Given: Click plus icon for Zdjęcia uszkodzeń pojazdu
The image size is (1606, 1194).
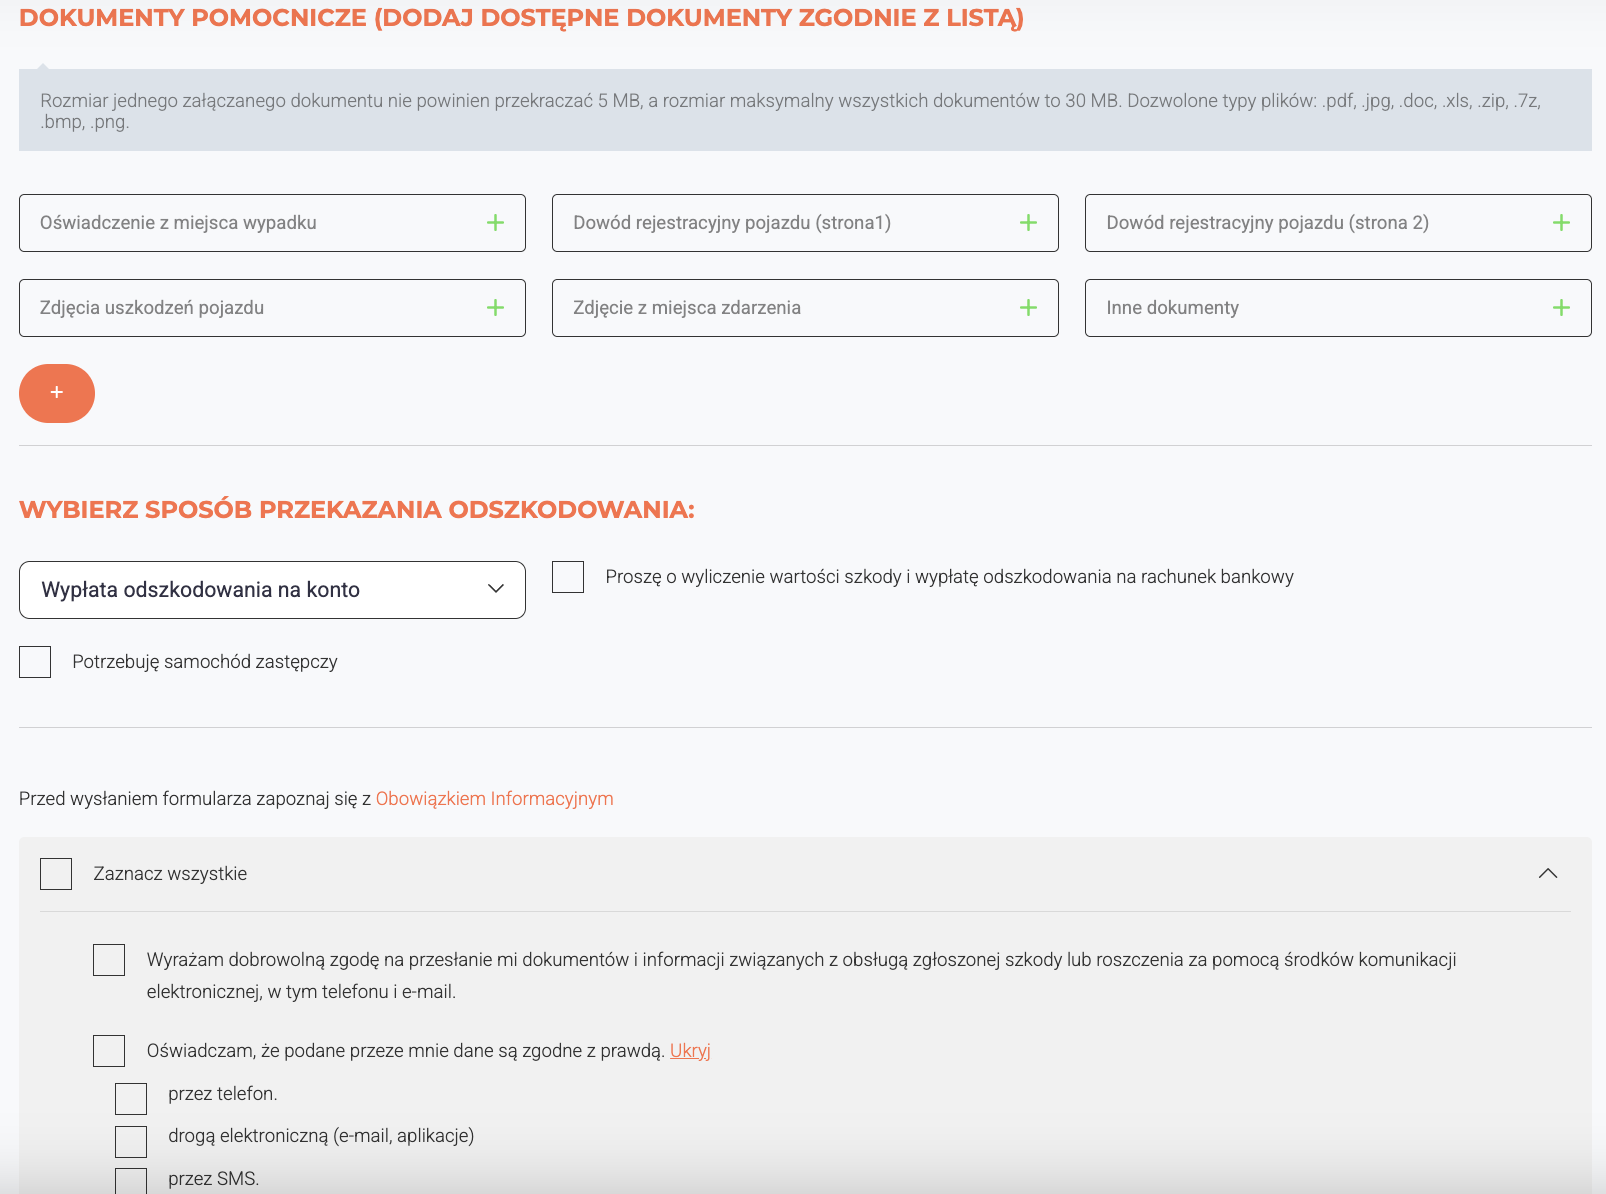Looking at the screenshot, I should [495, 308].
